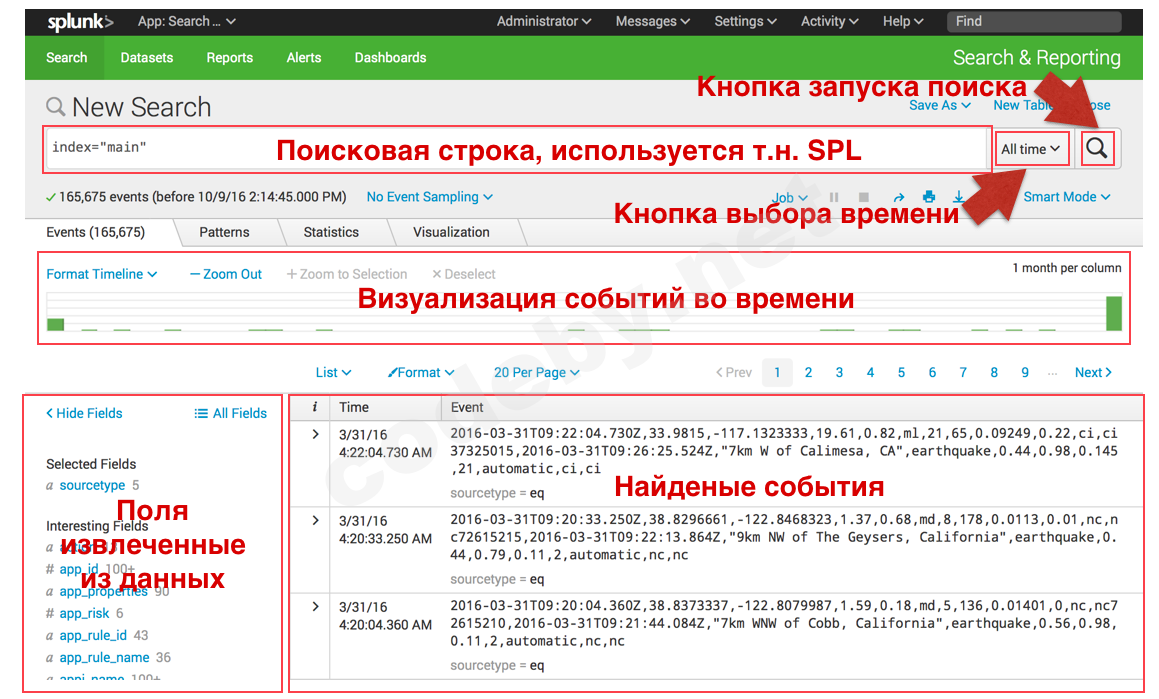The width and height of the screenshot is (1159, 699).
Task: Click the magnifier button to run search
Action: pyautogui.click(x=1097, y=149)
